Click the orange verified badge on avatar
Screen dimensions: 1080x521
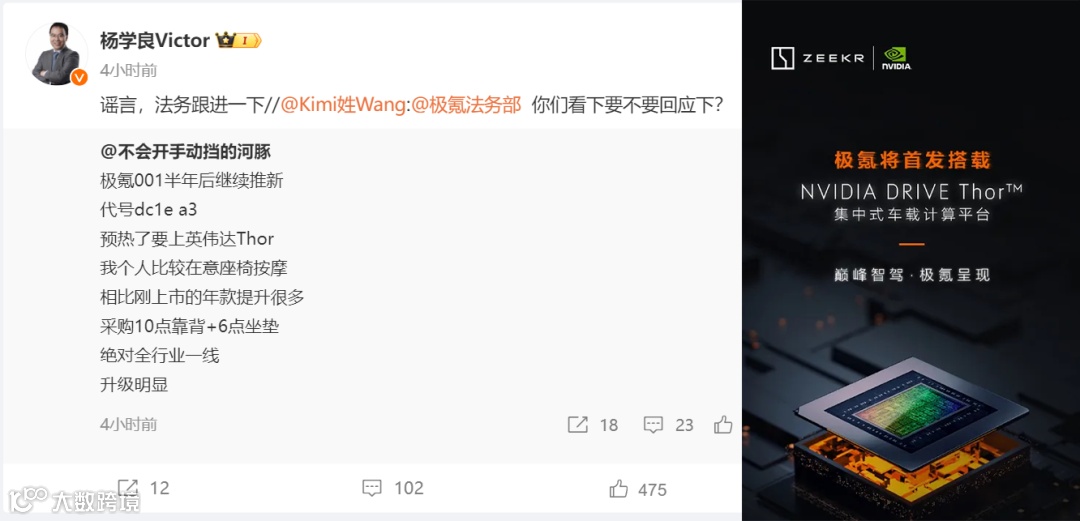click(x=79, y=77)
